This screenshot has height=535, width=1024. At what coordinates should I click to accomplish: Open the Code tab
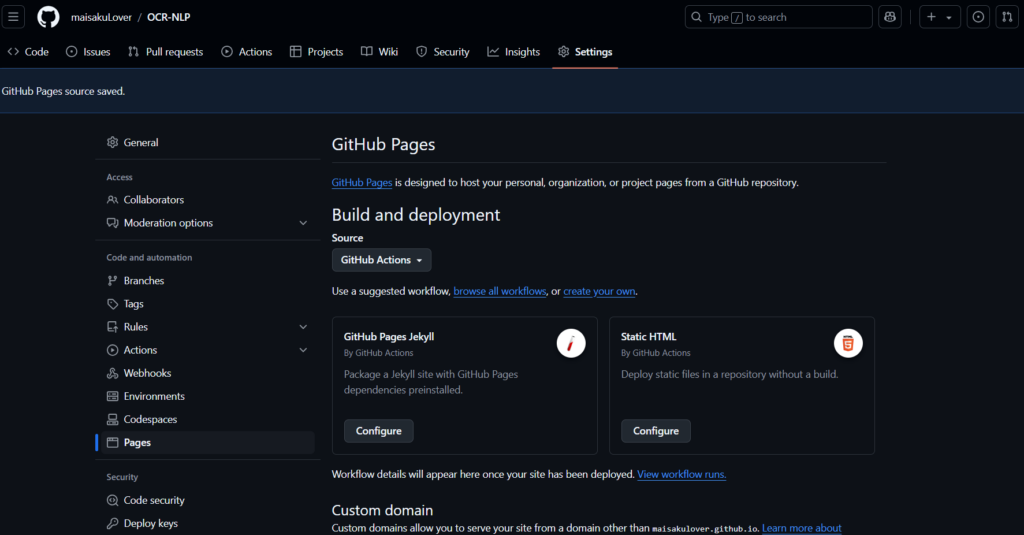pos(28,52)
